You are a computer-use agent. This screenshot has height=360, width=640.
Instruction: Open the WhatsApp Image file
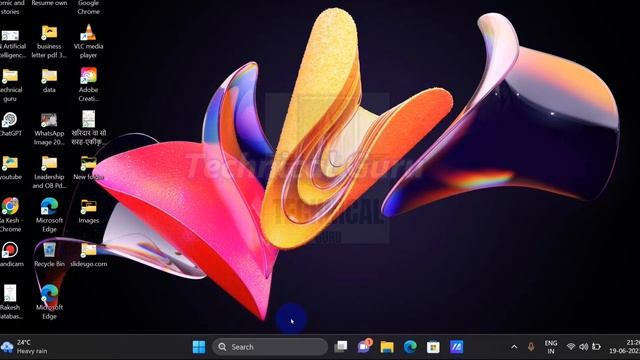point(49,128)
